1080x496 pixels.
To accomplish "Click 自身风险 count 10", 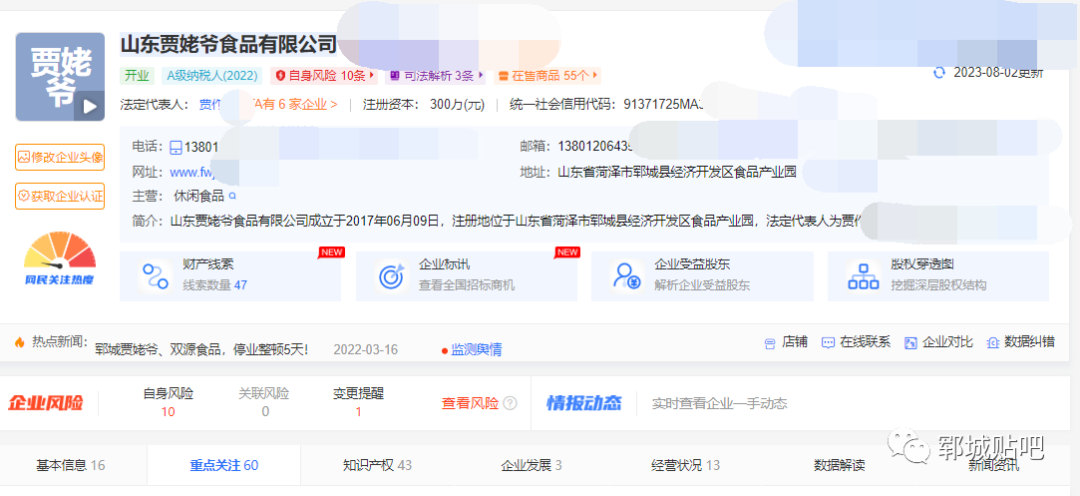I will click(168, 412).
